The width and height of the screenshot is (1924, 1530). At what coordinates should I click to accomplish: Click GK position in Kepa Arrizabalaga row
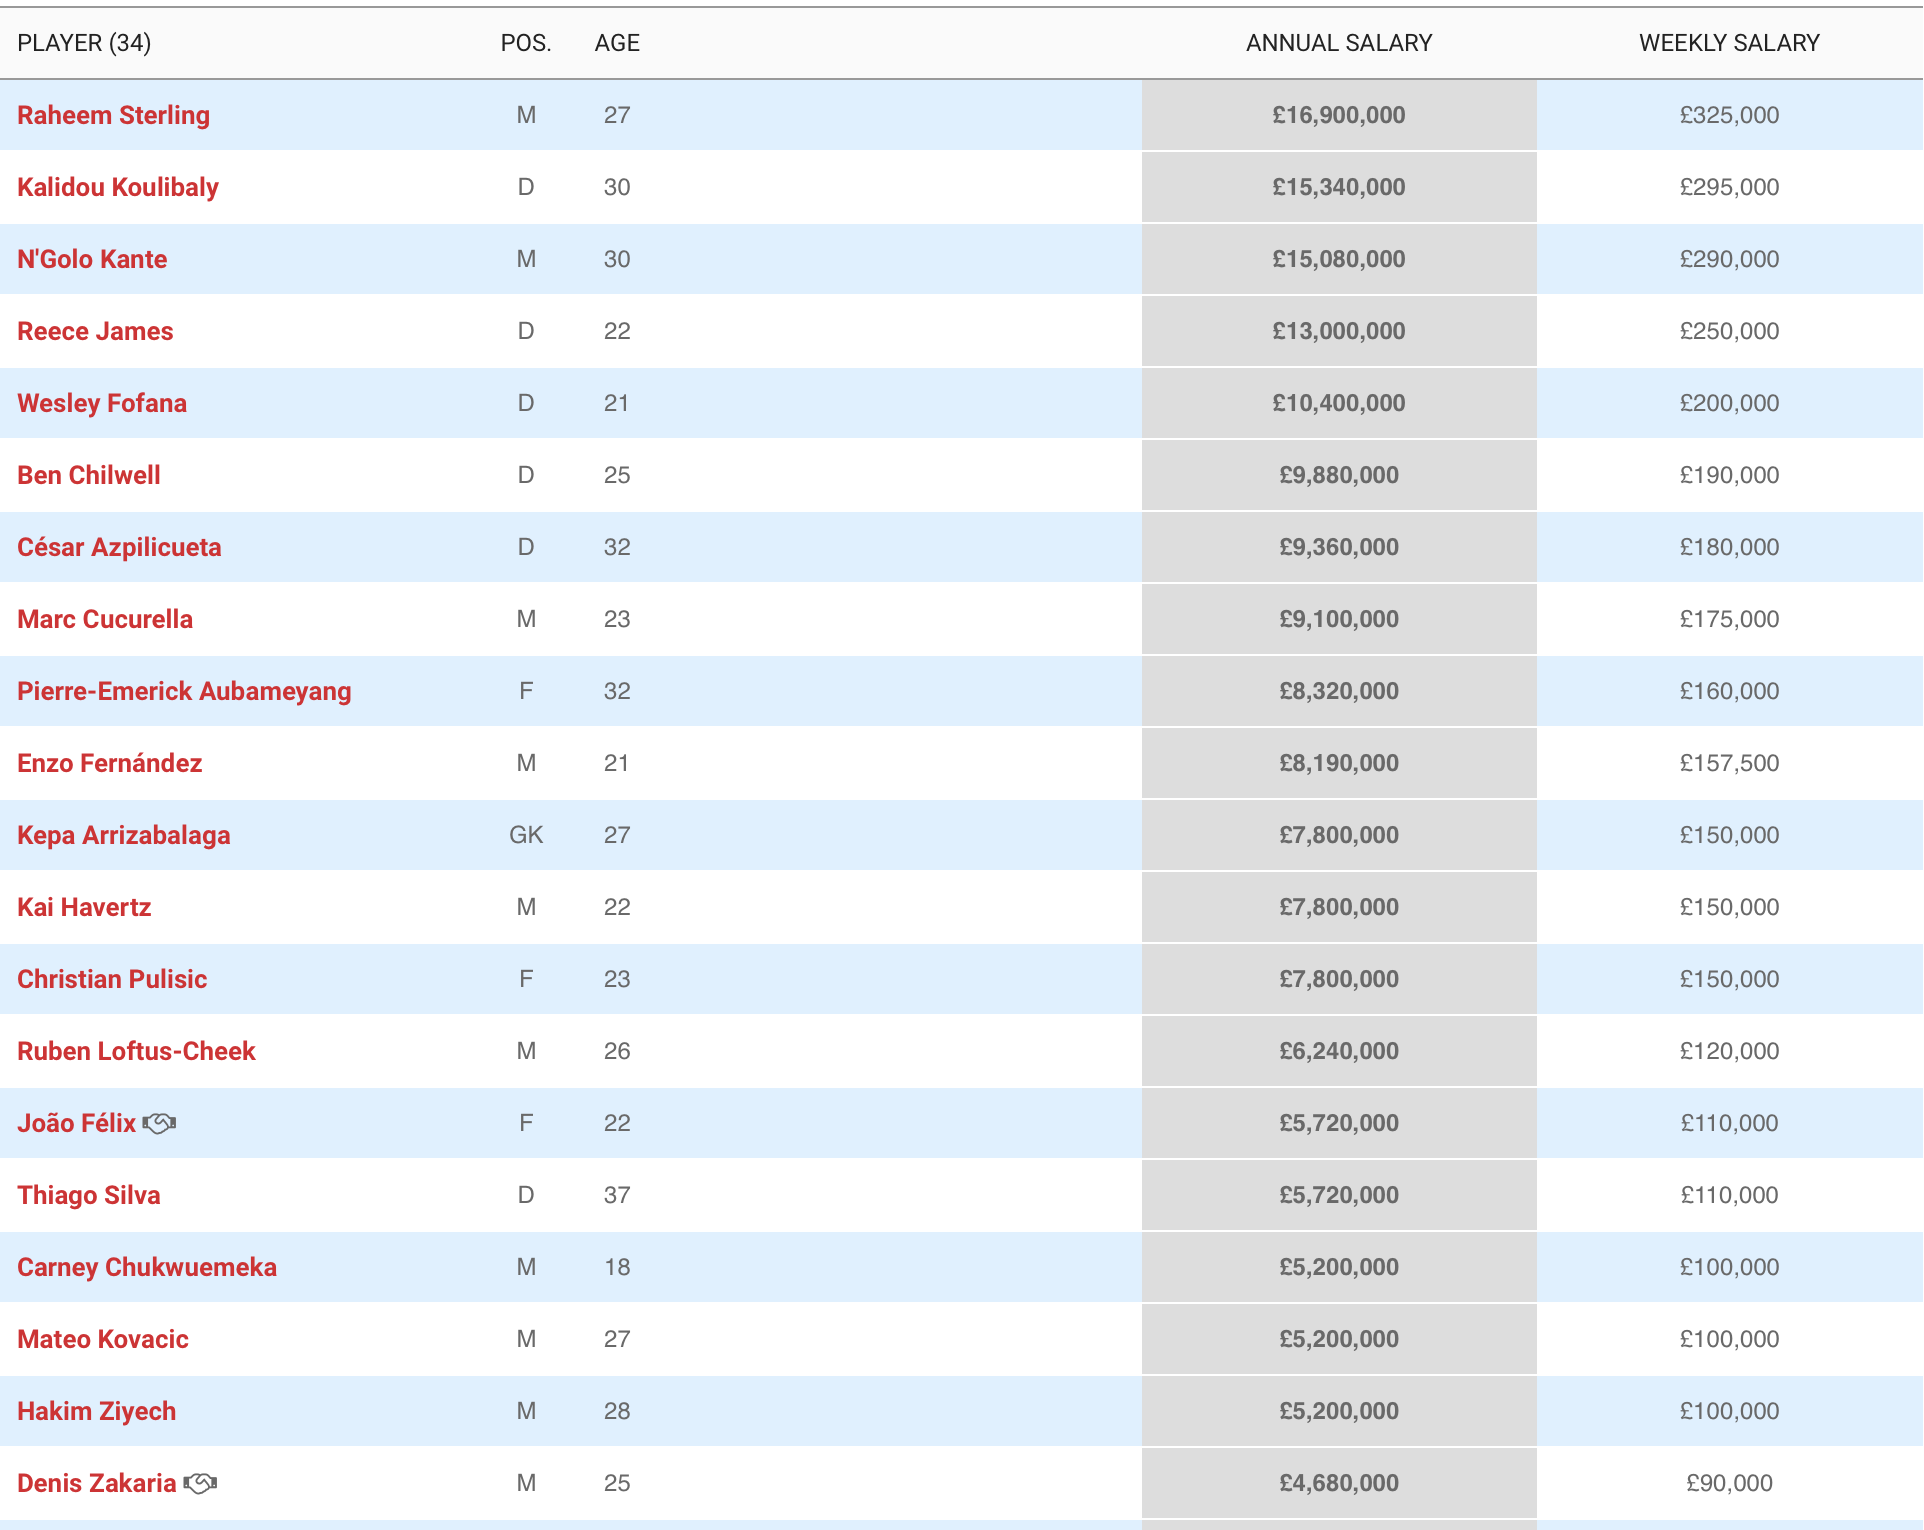[526, 835]
